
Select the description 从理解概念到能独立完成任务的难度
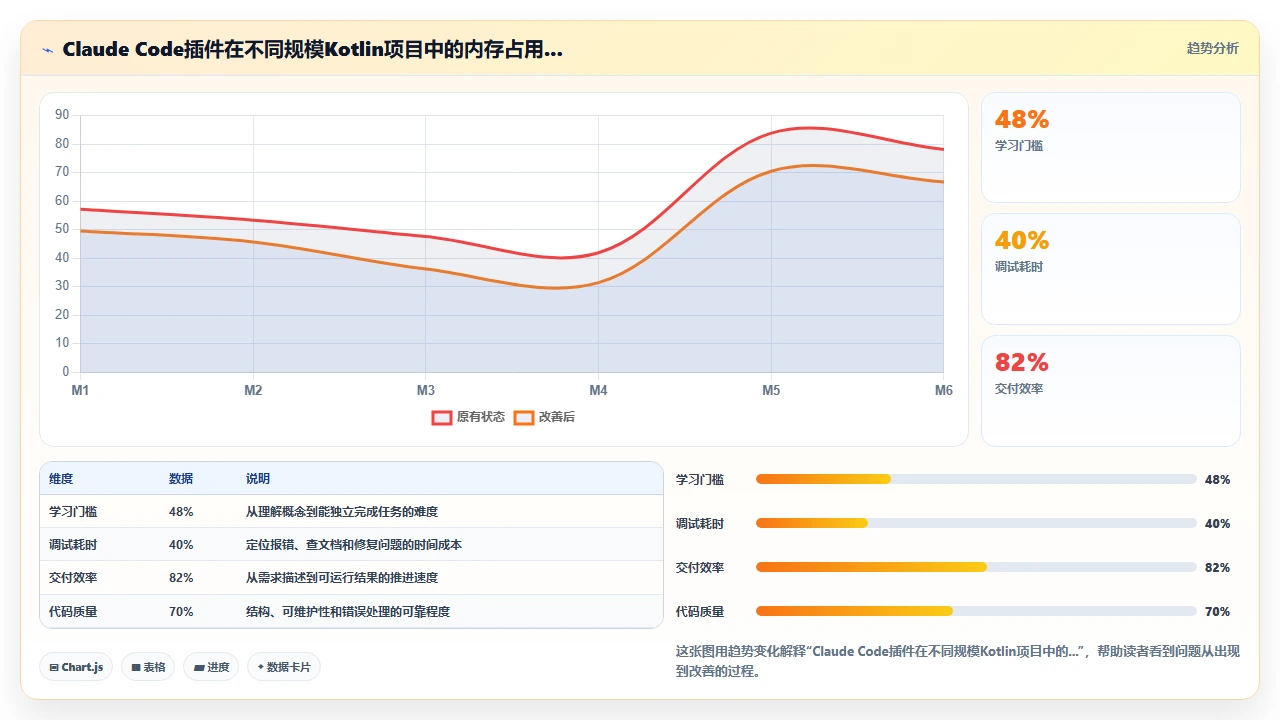click(x=342, y=512)
